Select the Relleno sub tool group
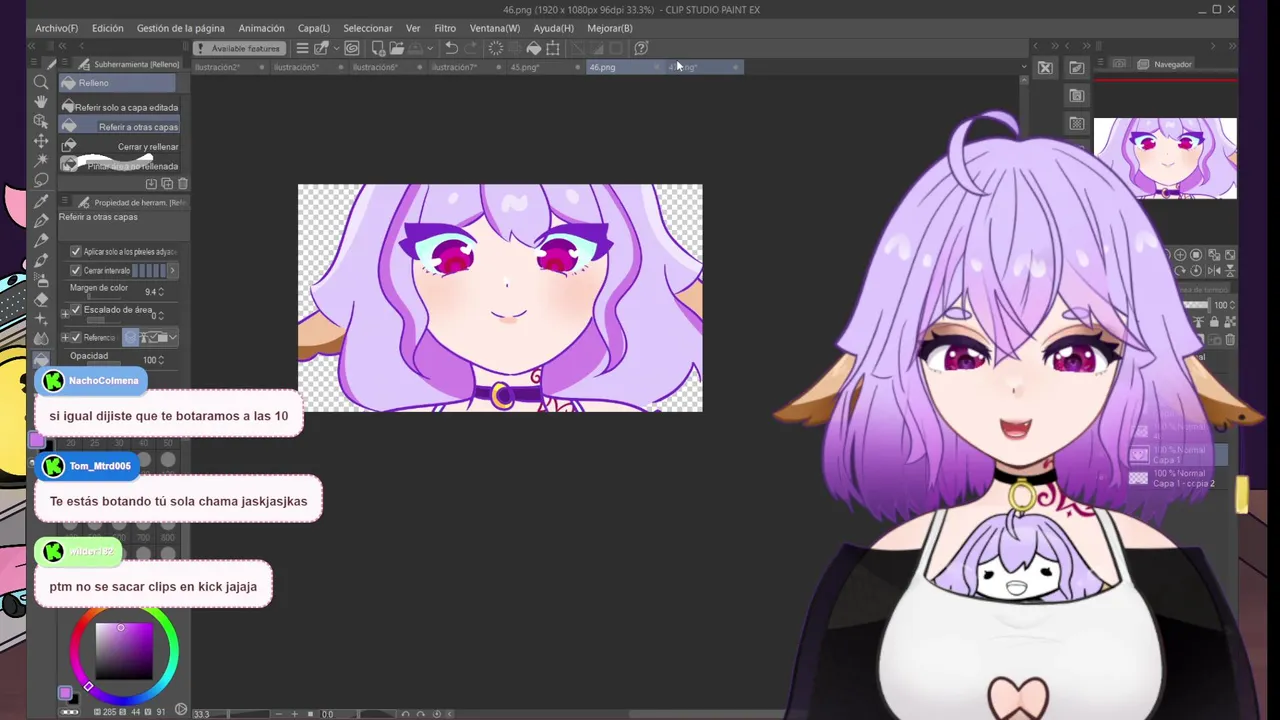 117,83
